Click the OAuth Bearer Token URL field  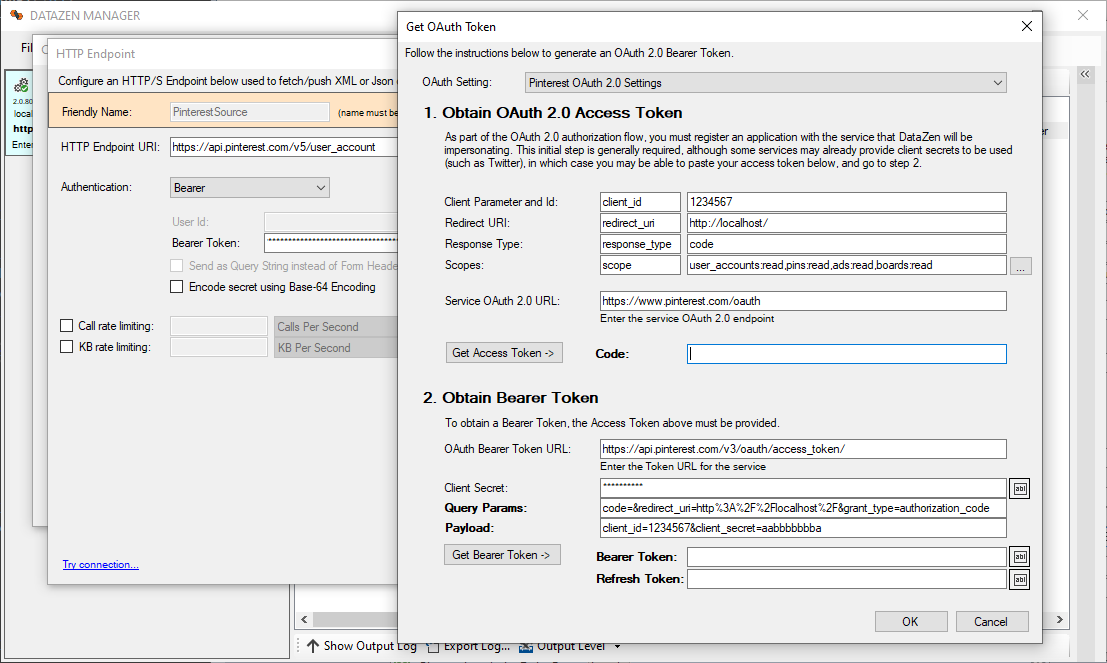click(803, 449)
